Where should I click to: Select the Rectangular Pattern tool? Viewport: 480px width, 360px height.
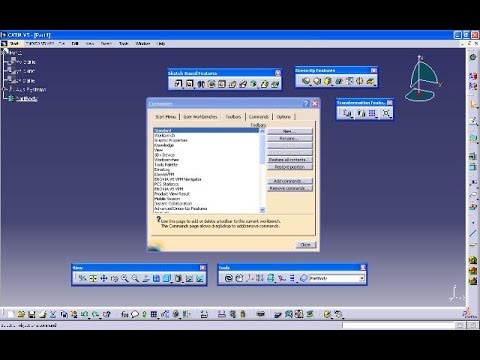372,113
